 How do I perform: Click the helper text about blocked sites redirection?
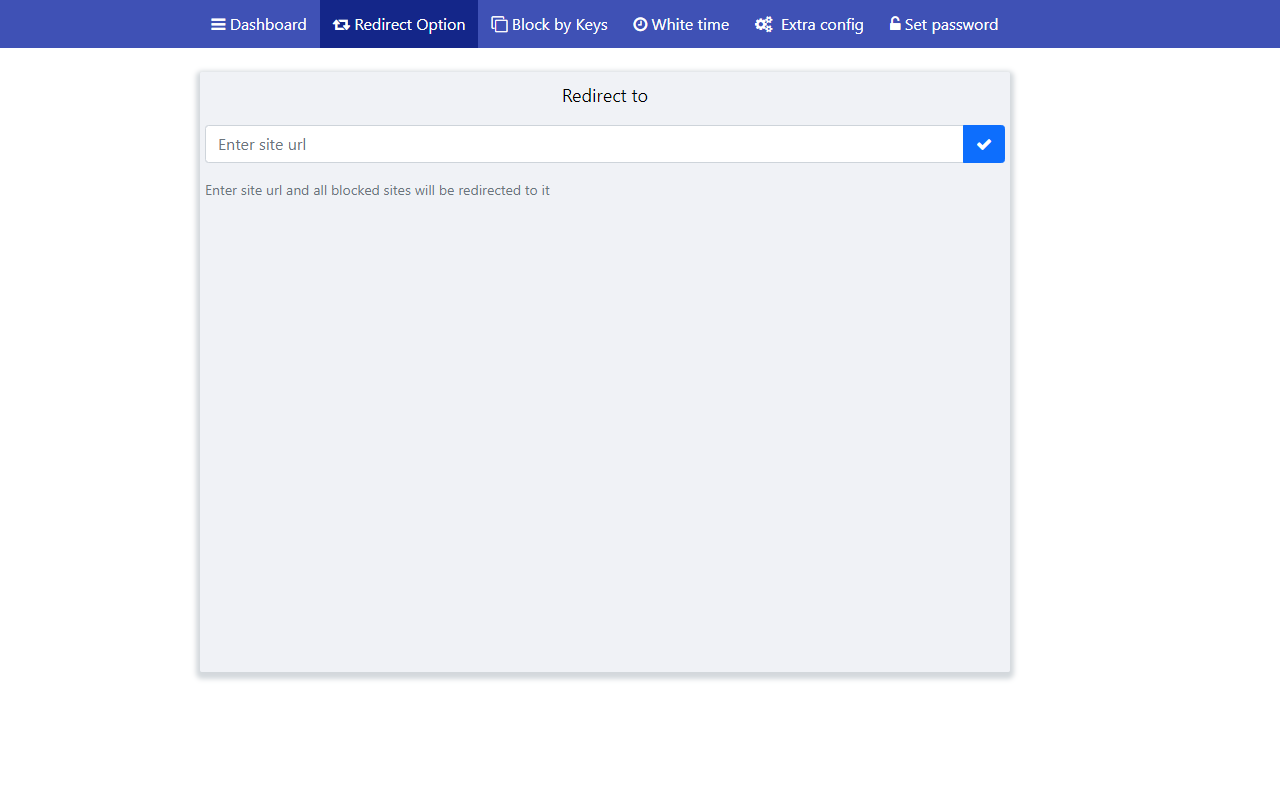click(x=377, y=190)
